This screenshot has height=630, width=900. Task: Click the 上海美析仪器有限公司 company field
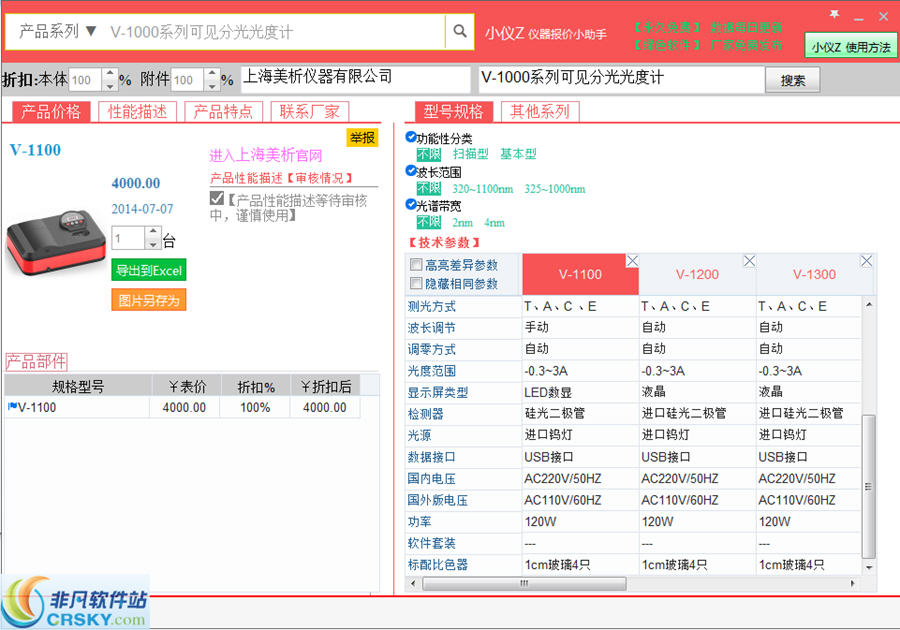pos(356,79)
